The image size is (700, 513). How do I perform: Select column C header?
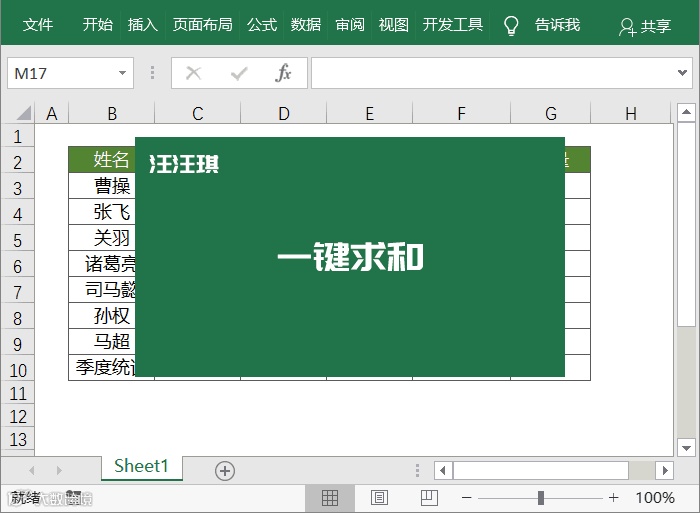pos(197,113)
